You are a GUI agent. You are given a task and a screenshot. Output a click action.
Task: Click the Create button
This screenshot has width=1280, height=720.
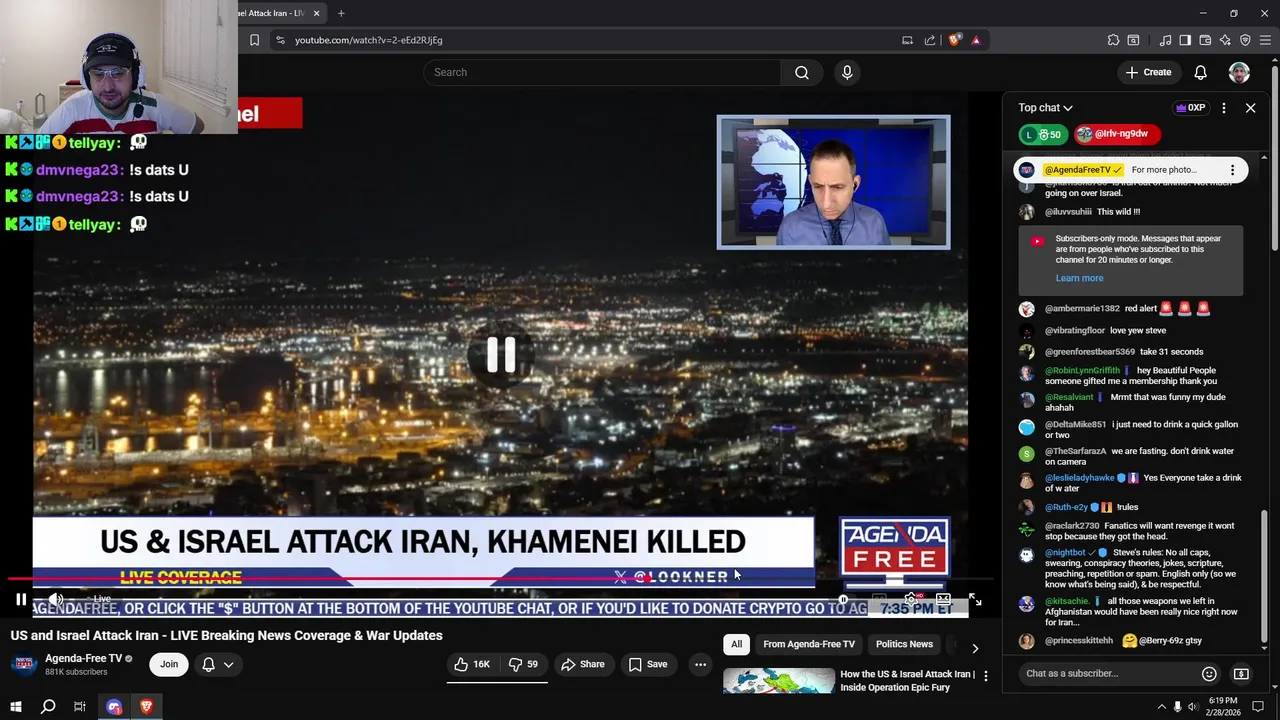tap(1148, 72)
